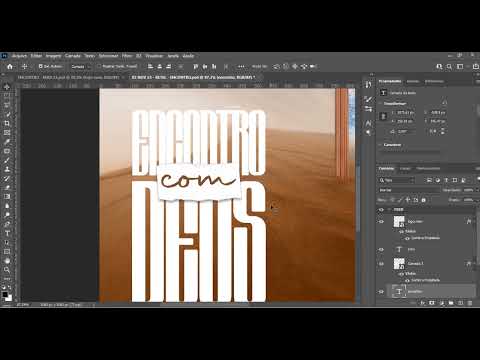Select the Rectangle shape tool
The image size is (480, 360).
[7, 252]
